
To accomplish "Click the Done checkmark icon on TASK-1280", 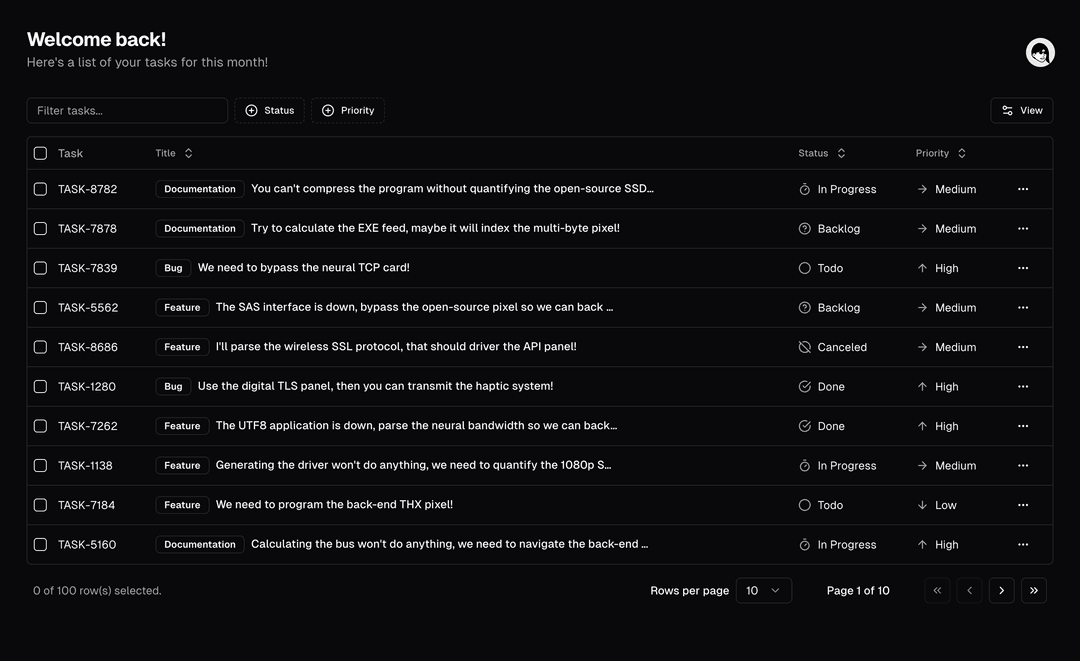I will [x=804, y=386].
